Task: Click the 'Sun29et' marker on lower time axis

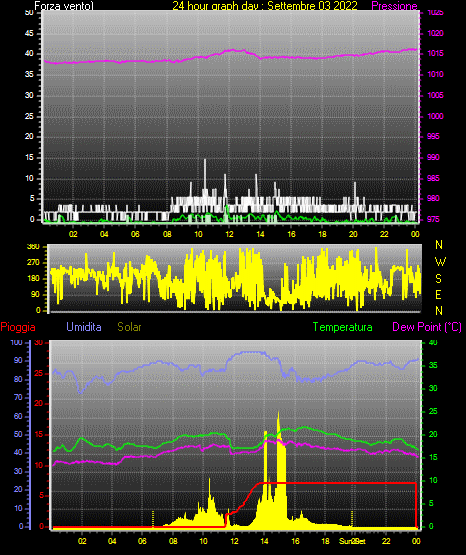Action: coord(352,541)
